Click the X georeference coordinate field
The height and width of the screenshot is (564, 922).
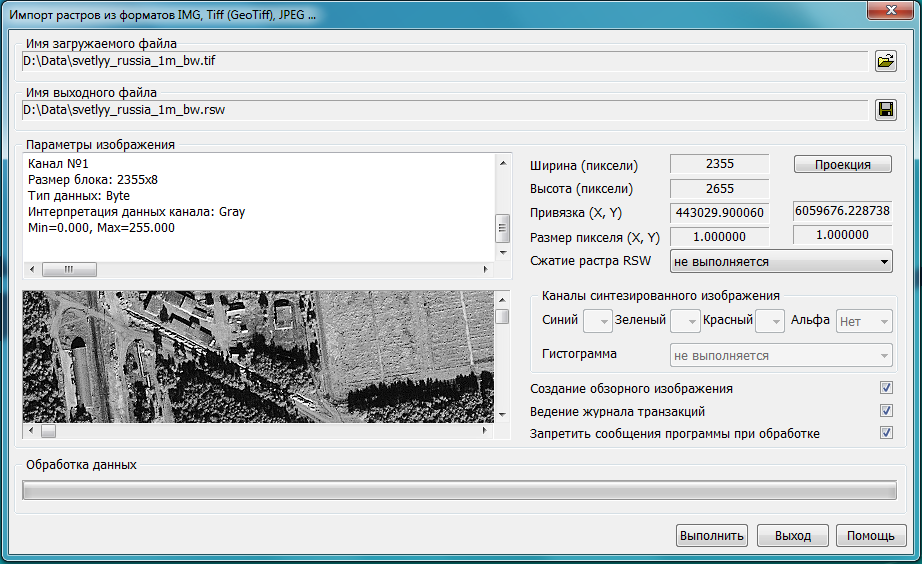tap(719, 212)
